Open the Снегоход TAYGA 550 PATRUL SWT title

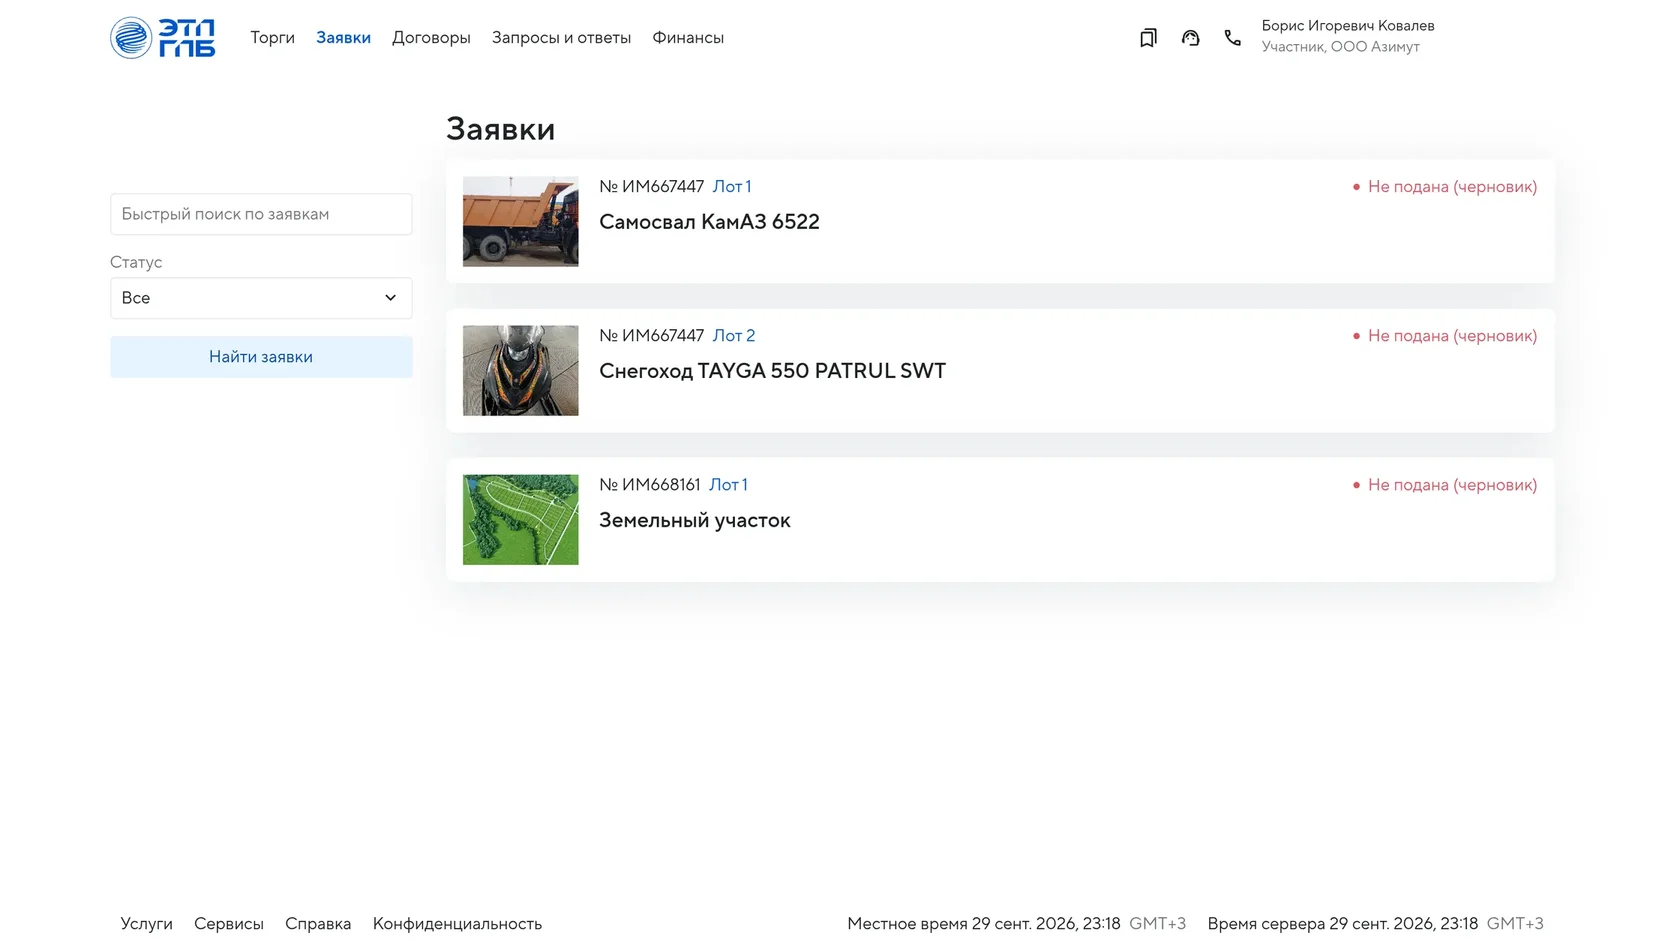(772, 371)
